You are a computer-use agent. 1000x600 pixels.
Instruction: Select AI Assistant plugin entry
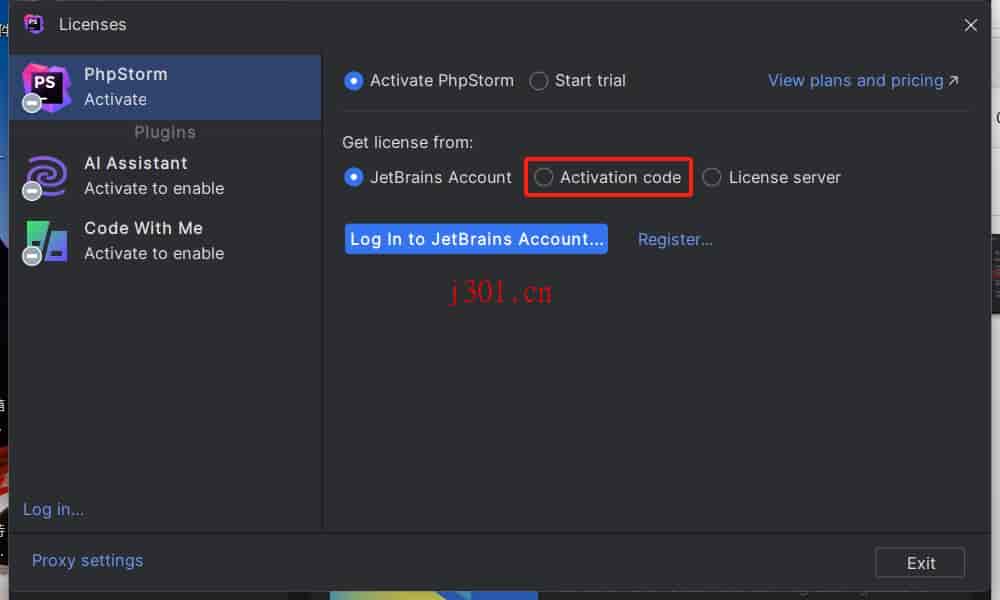pos(166,177)
